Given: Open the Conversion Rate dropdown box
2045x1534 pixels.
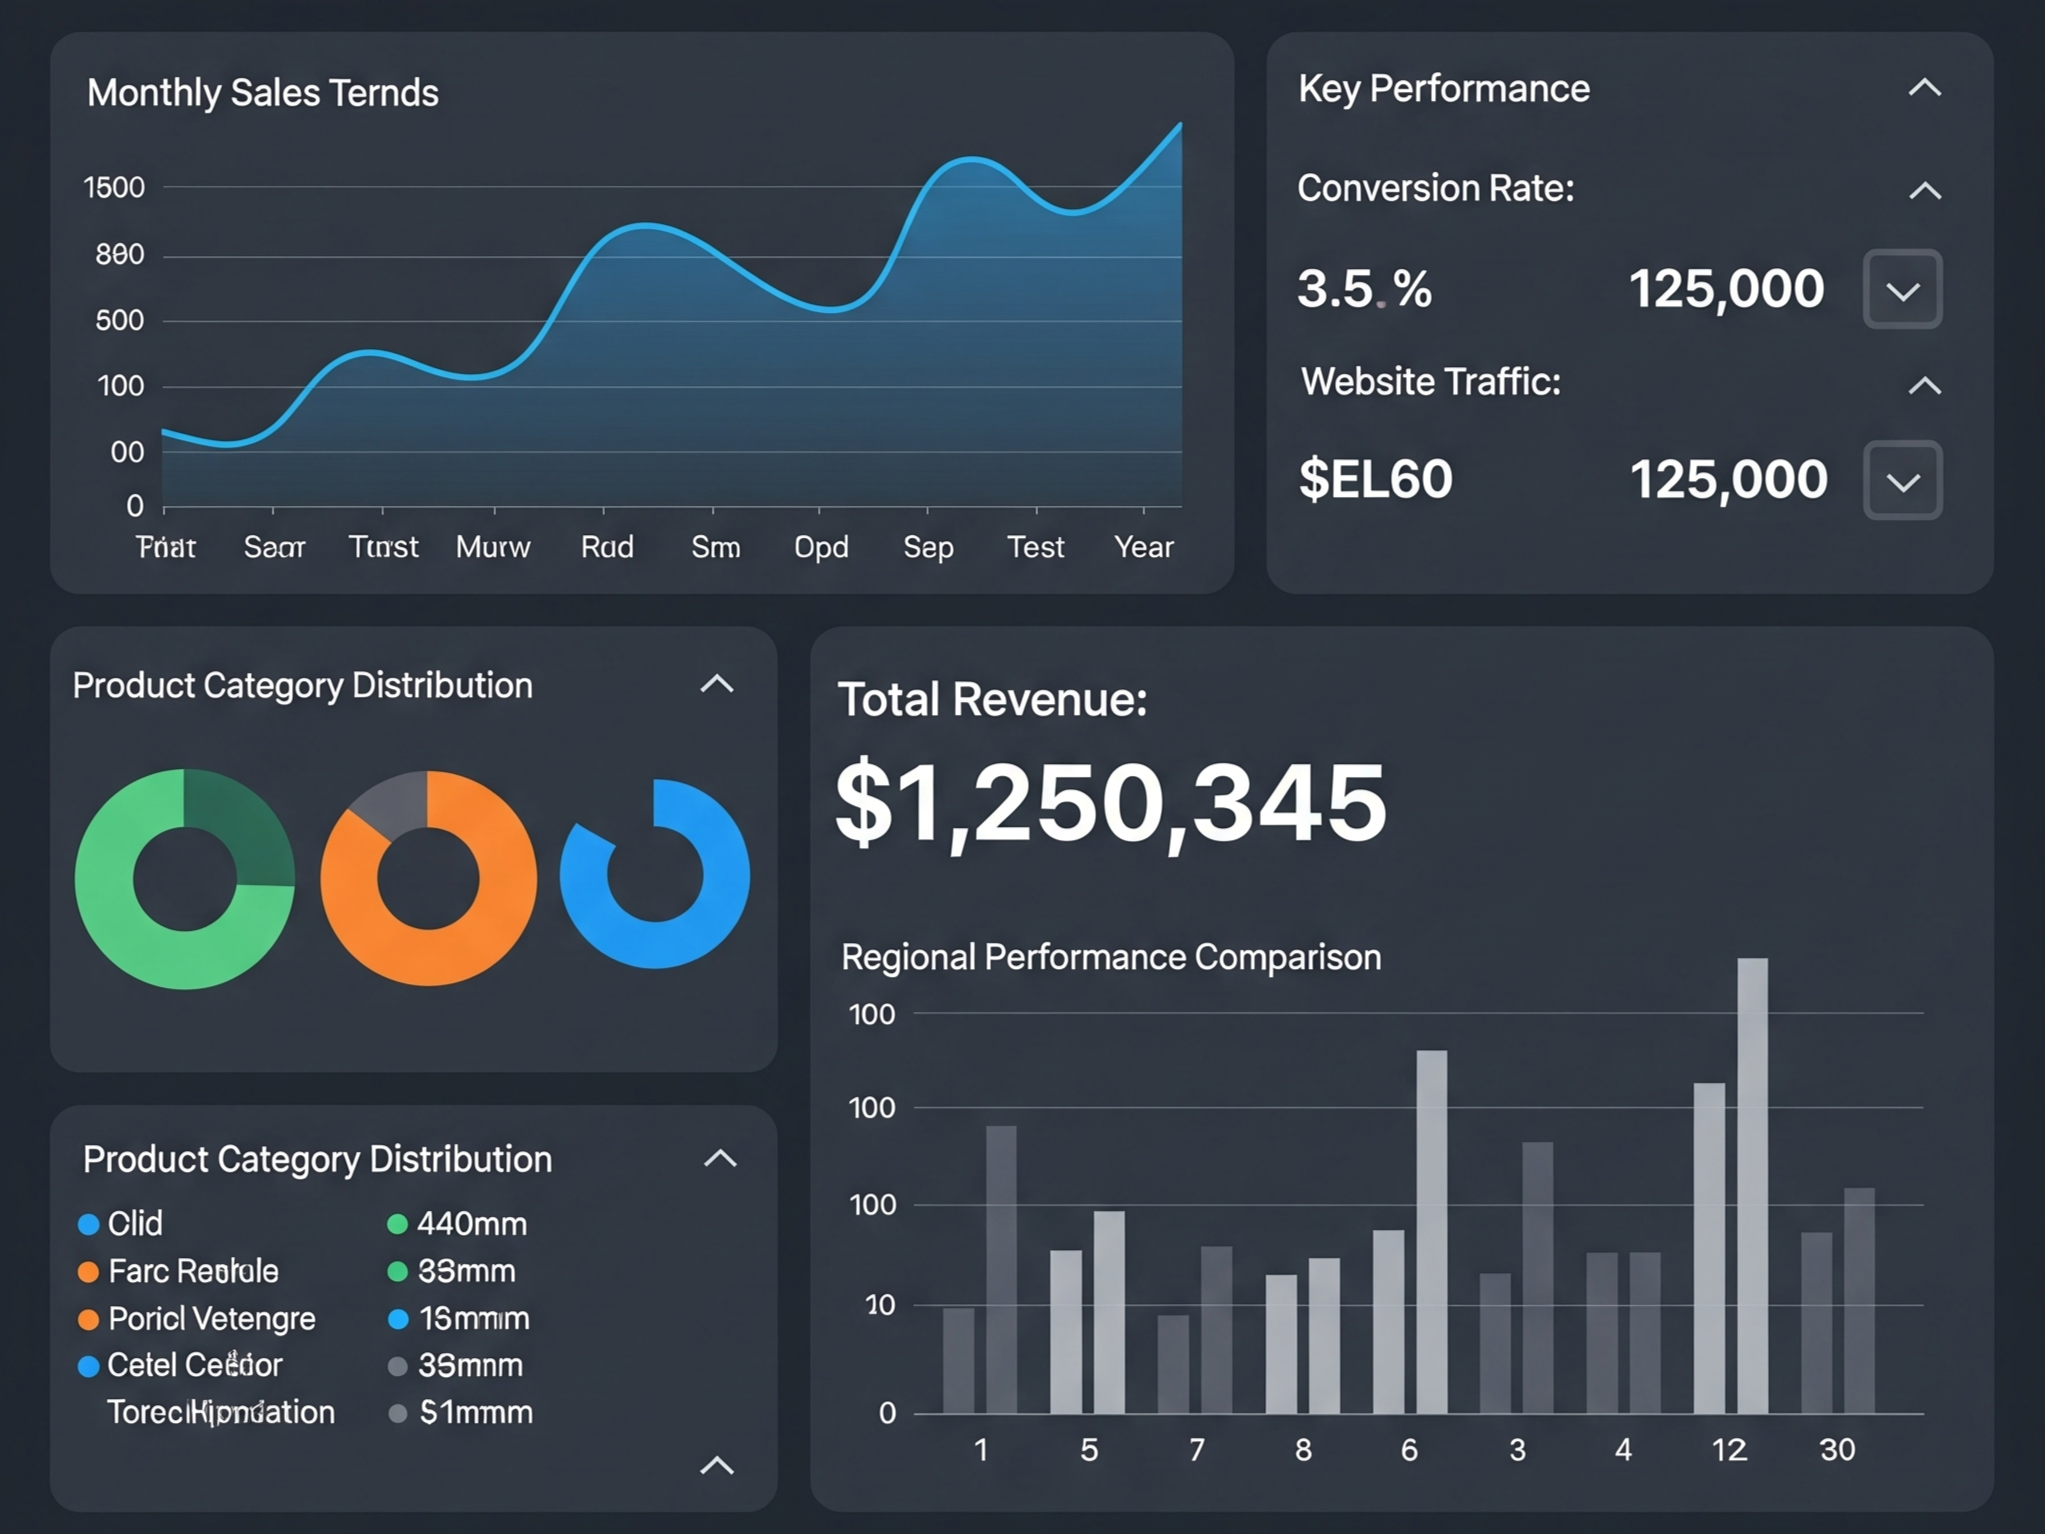Looking at the screenshot, I should [1902, 290].
